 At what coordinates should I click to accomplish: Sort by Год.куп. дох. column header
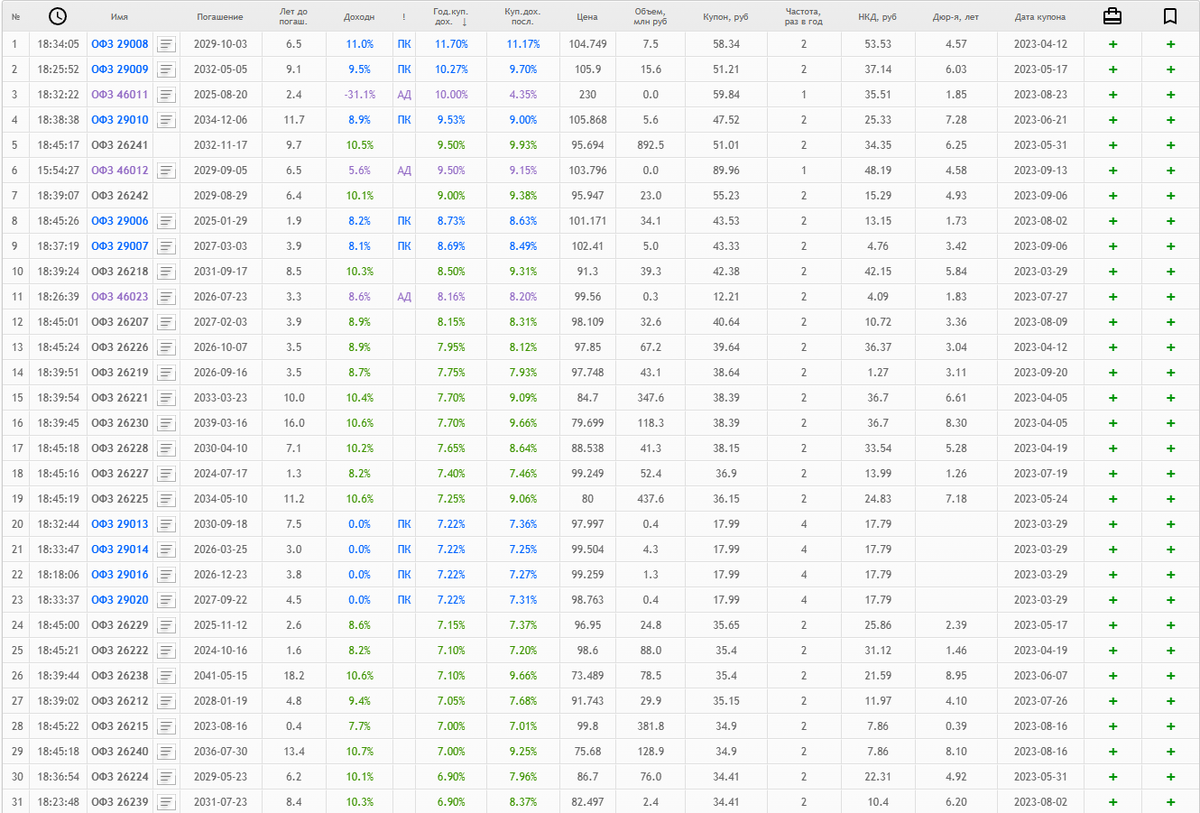[451, 17]
